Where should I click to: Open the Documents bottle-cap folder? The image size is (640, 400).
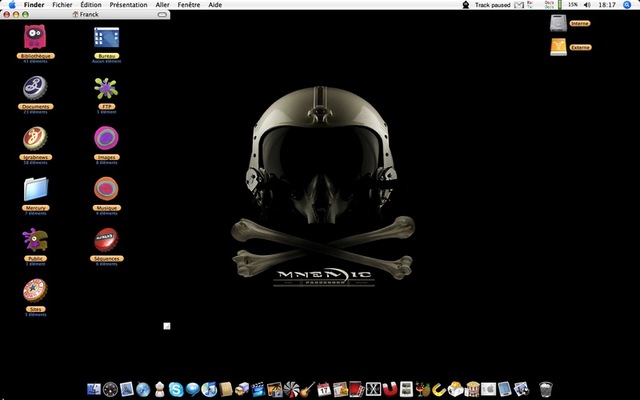tap(35, 88)
